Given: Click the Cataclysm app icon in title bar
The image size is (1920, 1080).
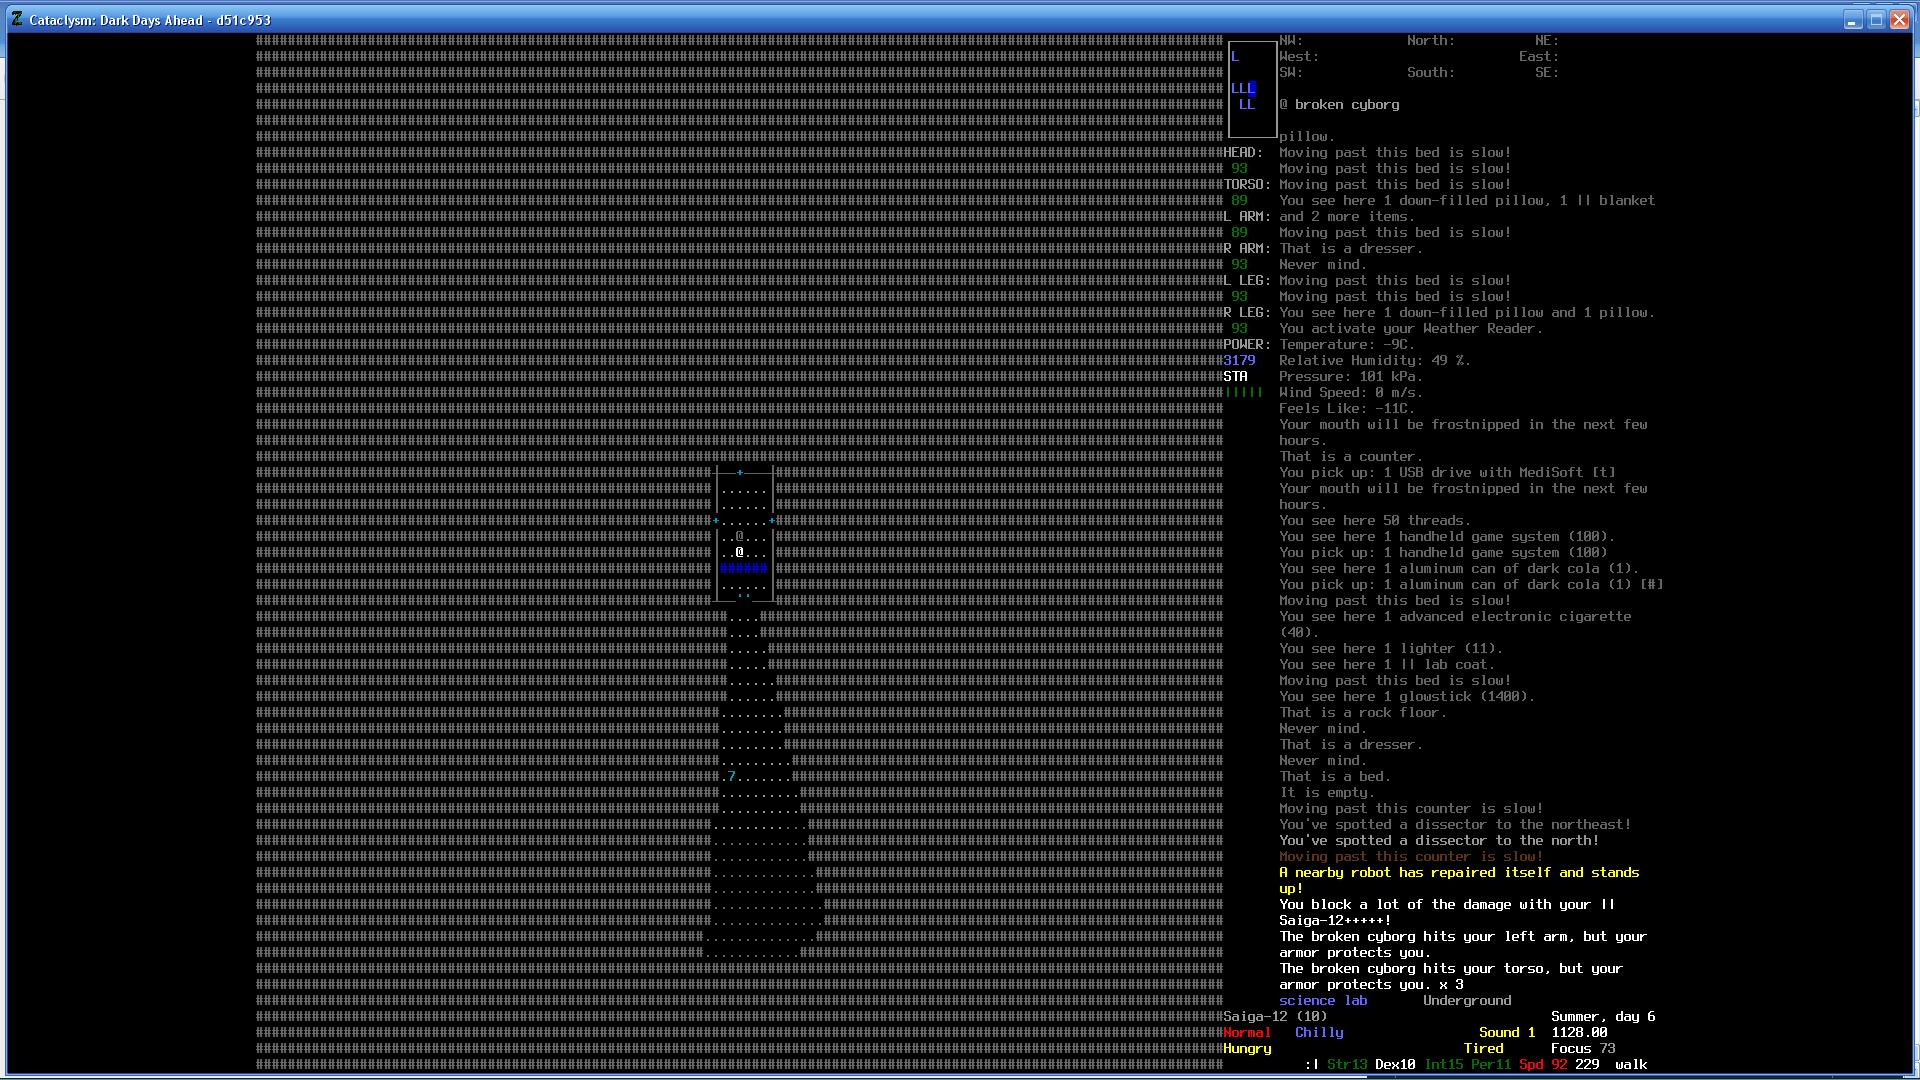Looking at the screenshot, I should coord(17,19).
